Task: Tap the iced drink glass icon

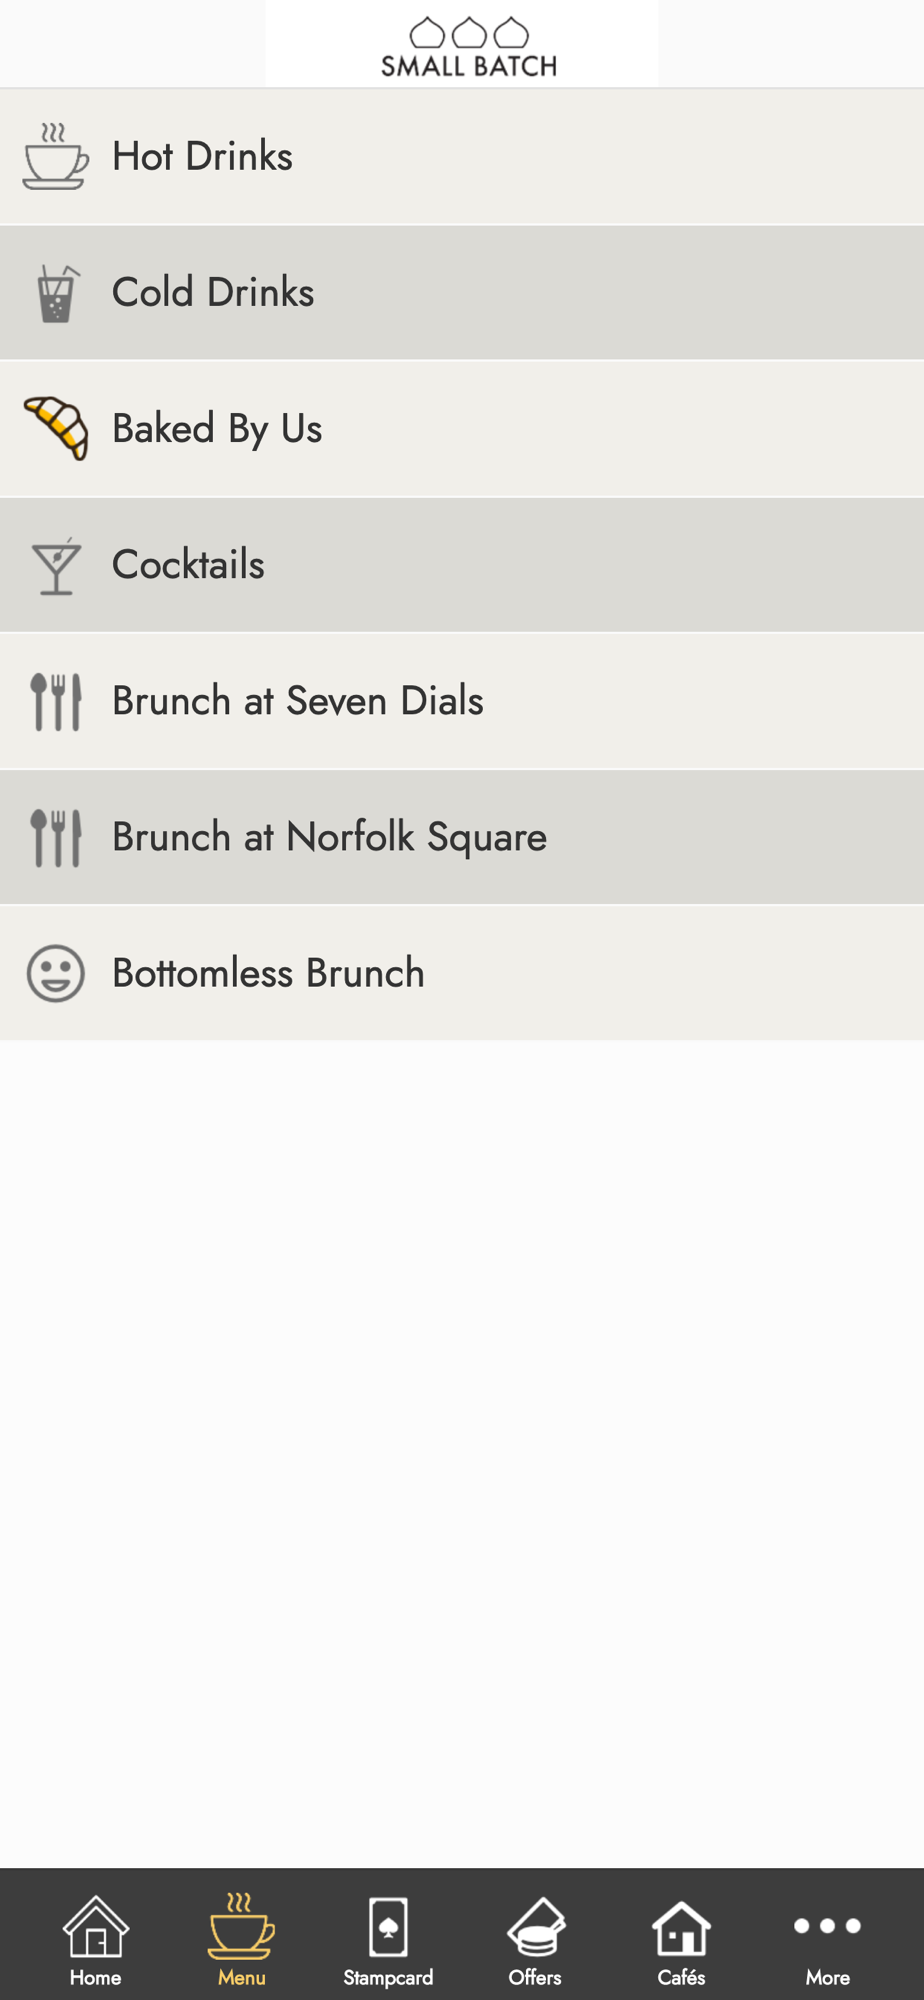Action: pos(57,293)
